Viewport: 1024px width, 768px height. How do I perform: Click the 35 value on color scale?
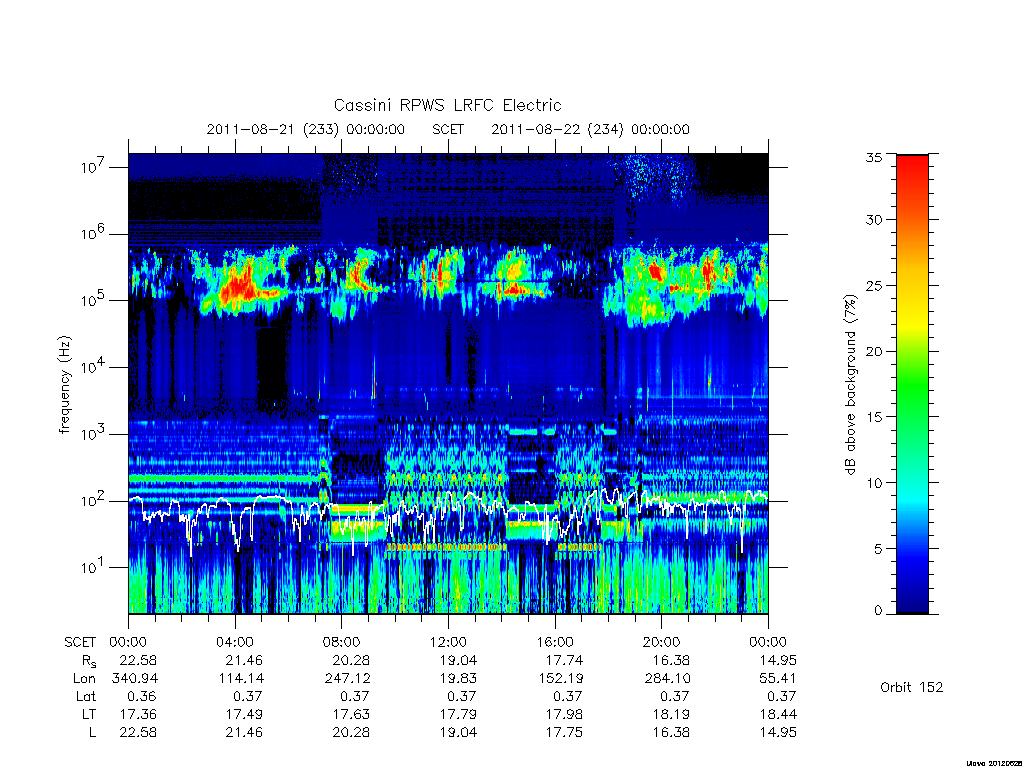tap(873, 157)
